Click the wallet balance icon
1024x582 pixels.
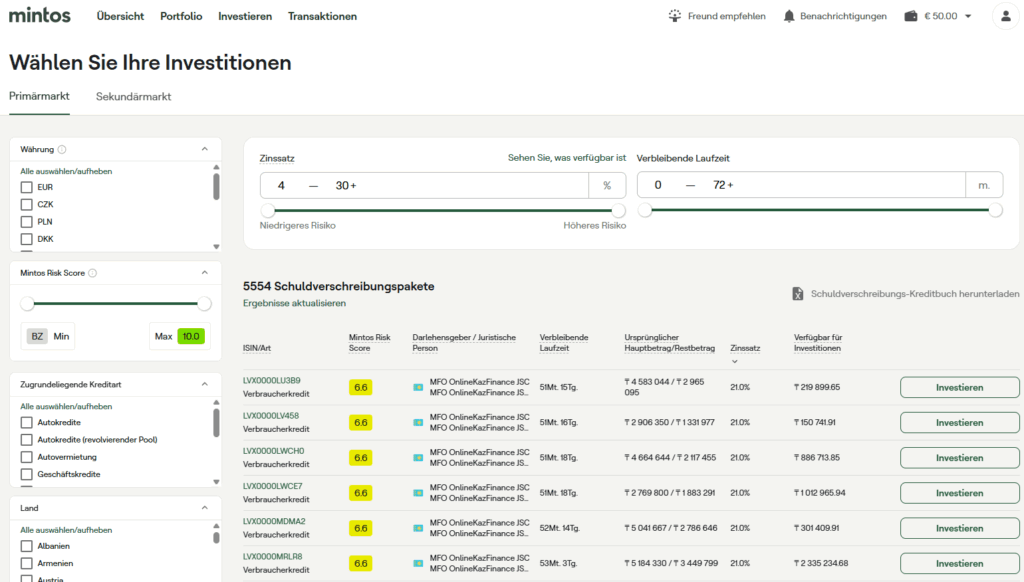click(x=910, y=16)
